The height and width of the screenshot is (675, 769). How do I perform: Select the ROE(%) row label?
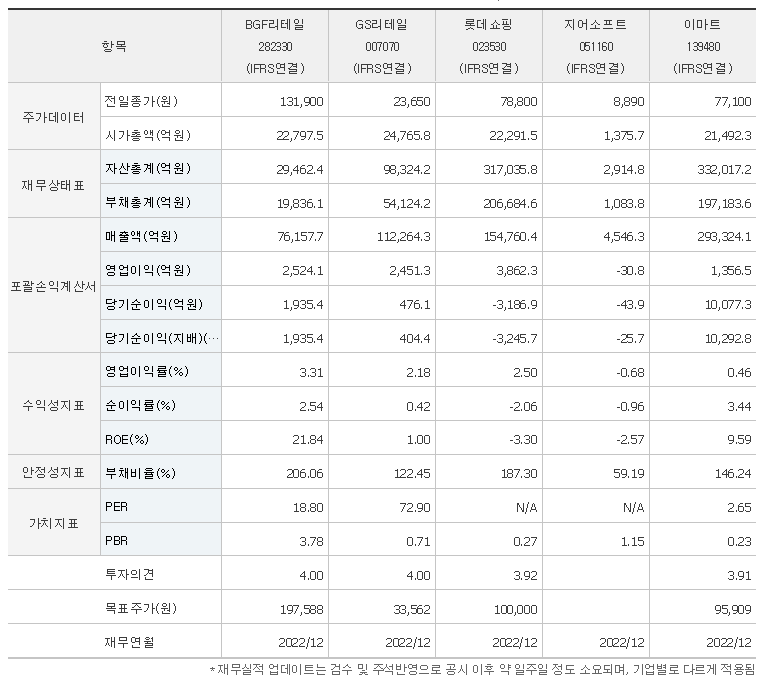[x=127, y=439]
